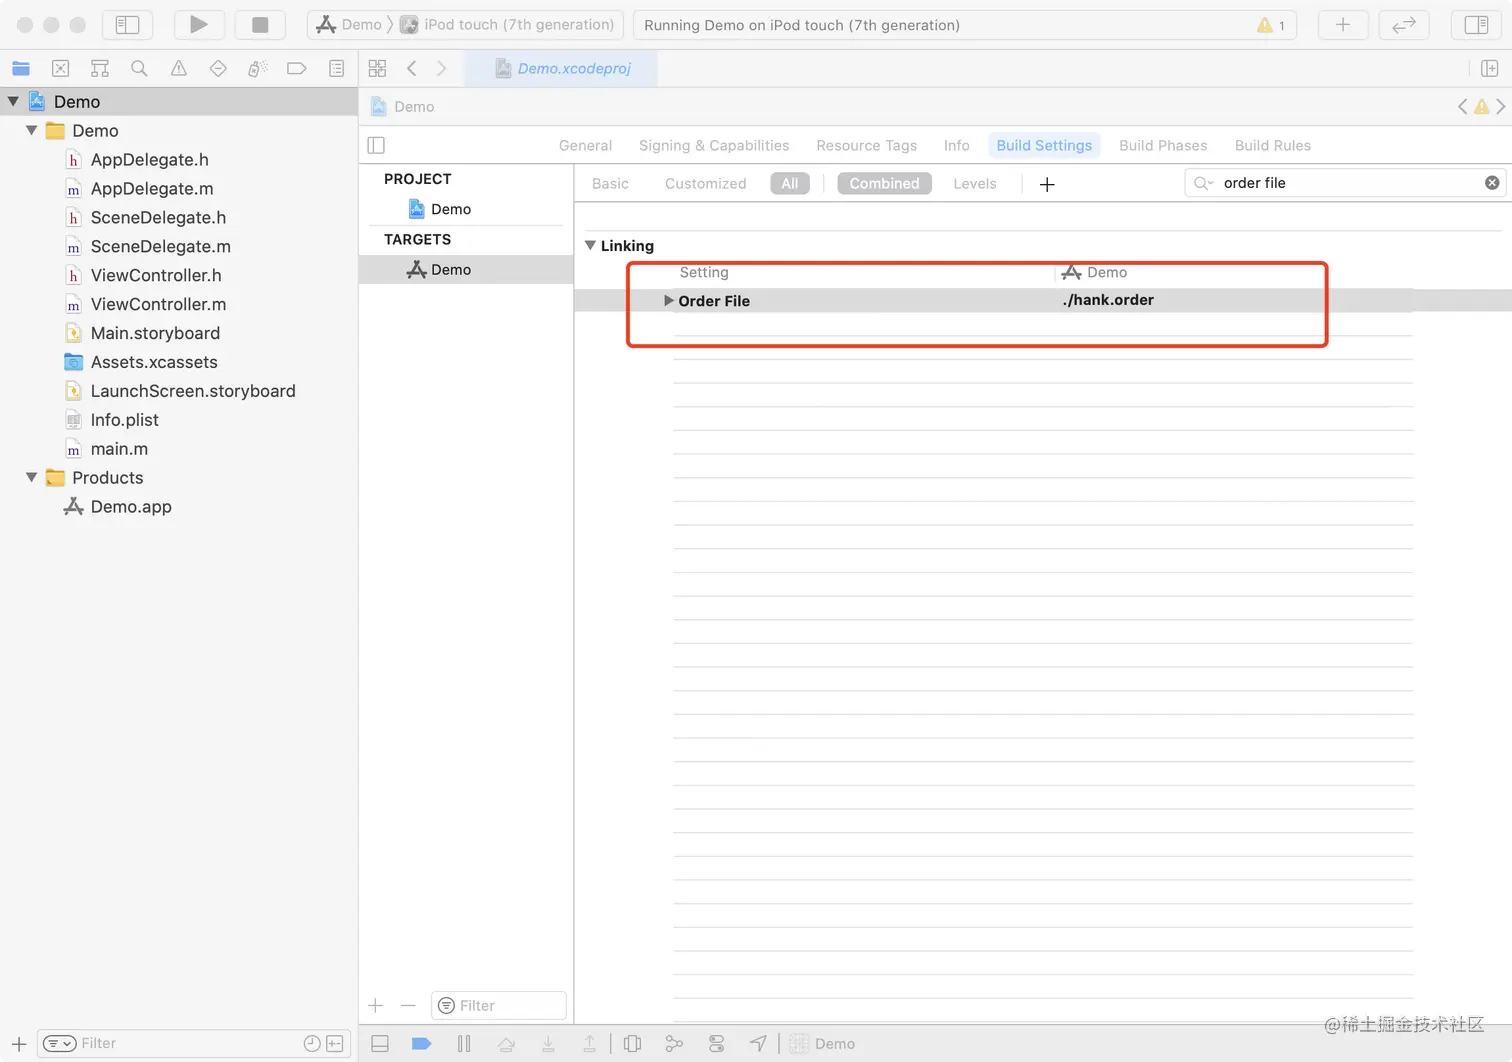This screenshot has width=1512, height=1062.
Task: Remove the selected target with minus button
Action: coord(408,1005)
